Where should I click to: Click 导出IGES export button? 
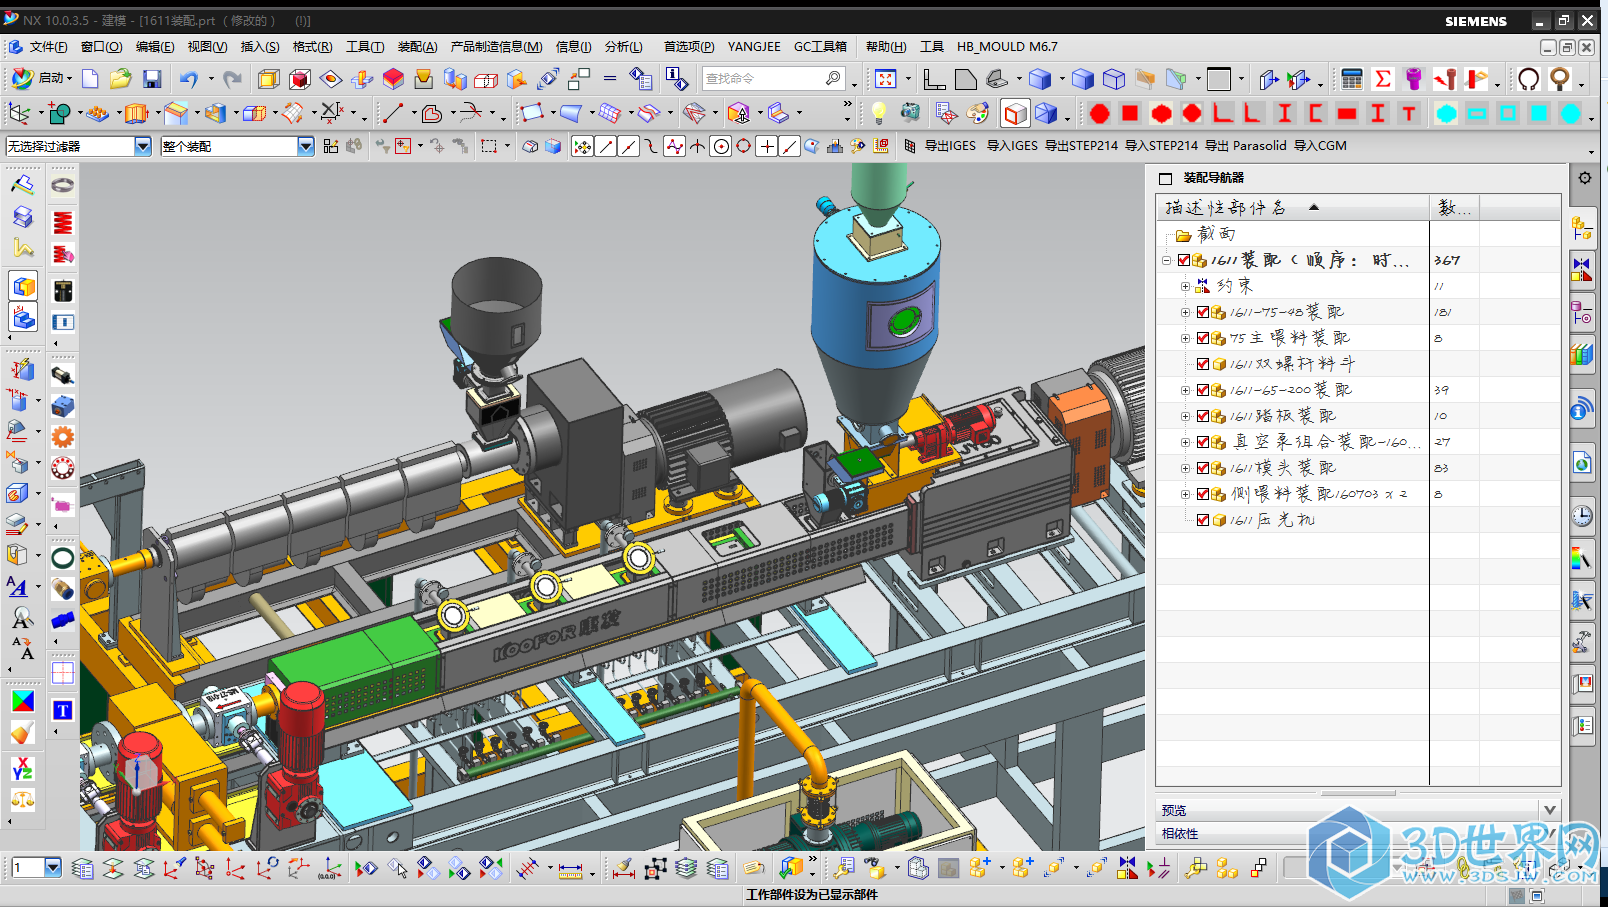(x=949, y=146)
